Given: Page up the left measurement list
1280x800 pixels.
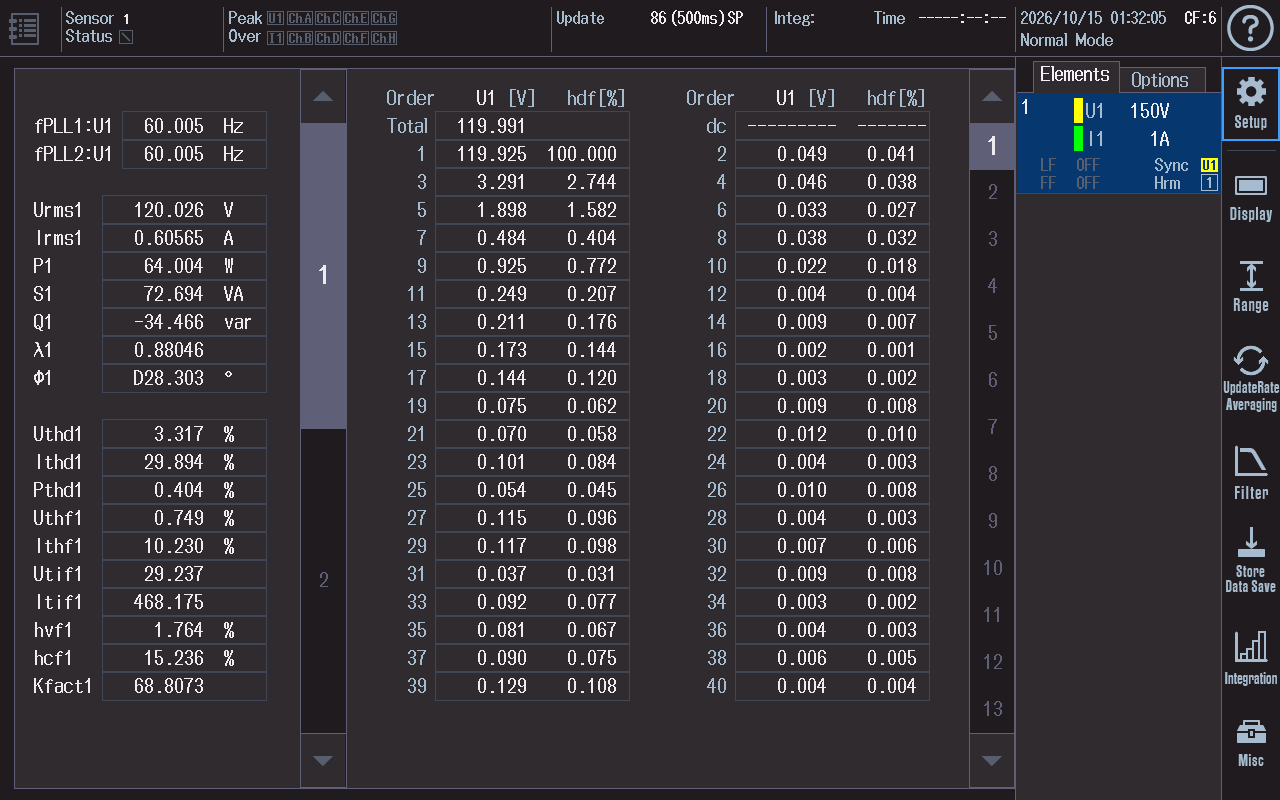Looking at the screenshot, I should point(323,97).
